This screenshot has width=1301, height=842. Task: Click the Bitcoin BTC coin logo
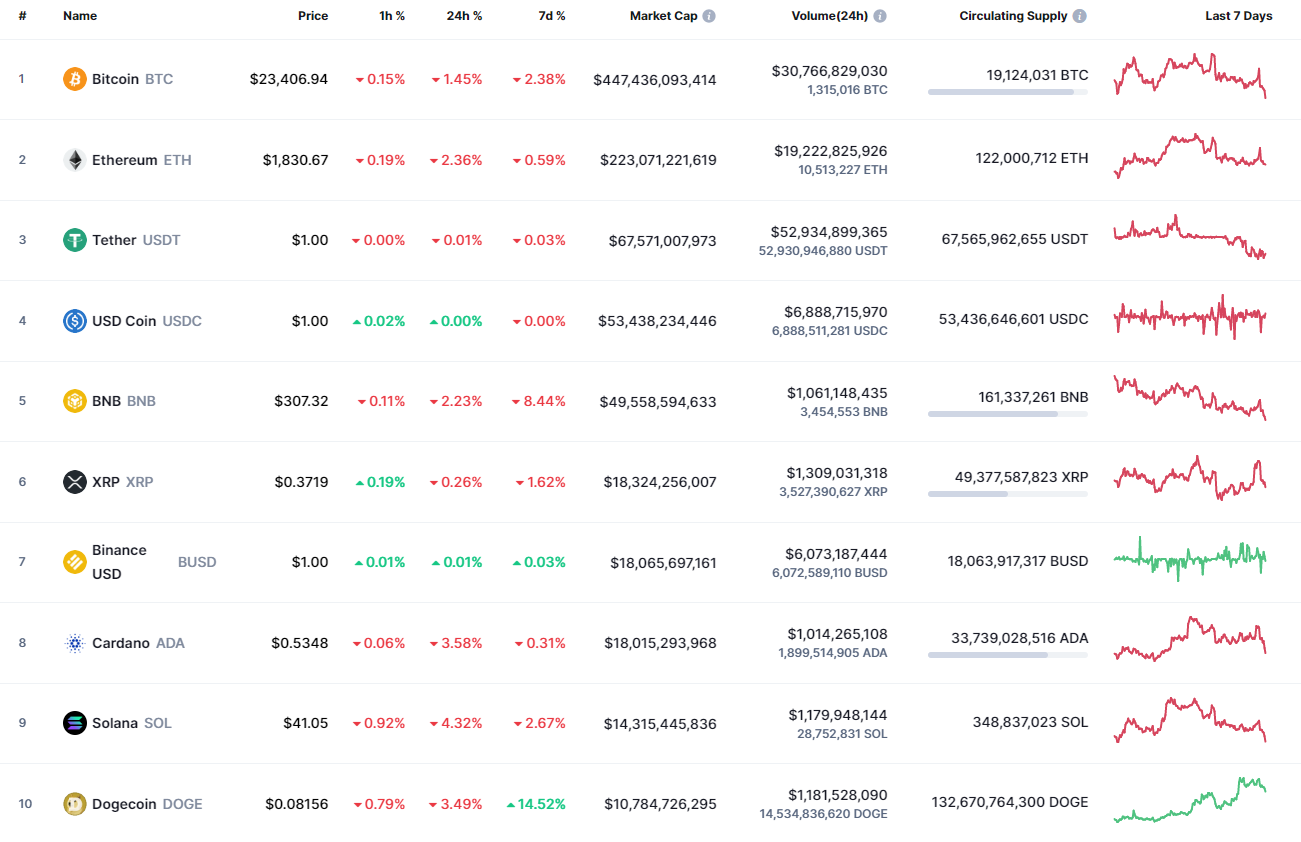[x=75, y=79]
